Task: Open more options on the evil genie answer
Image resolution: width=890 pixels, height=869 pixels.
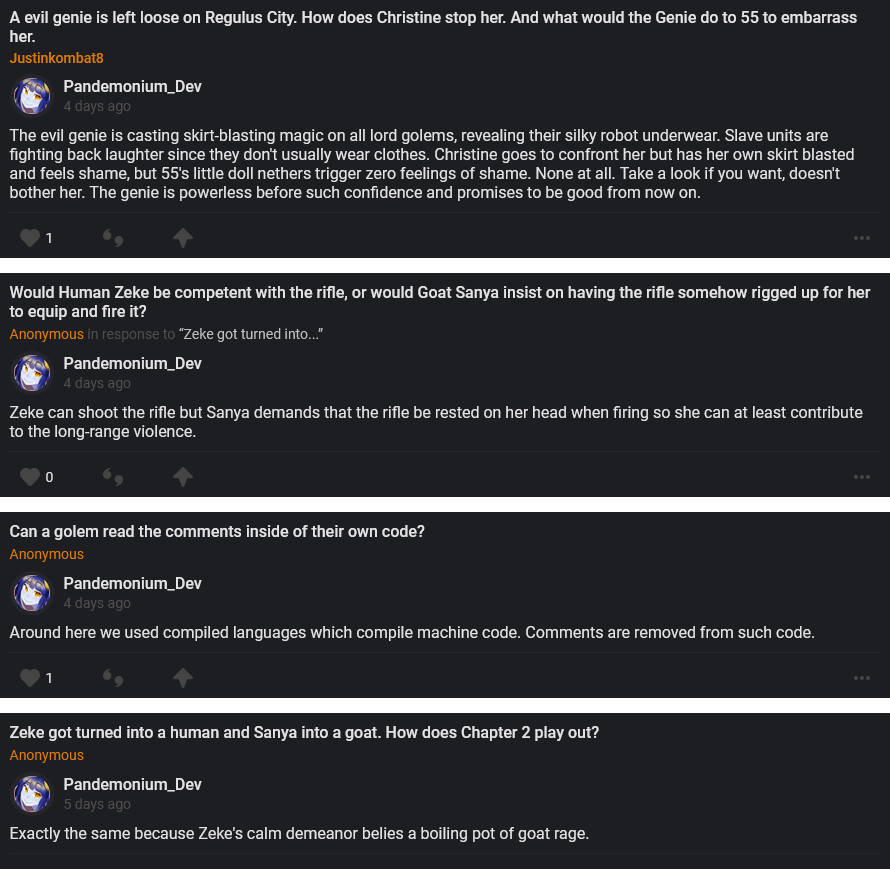Action: (x=861, y=238)
